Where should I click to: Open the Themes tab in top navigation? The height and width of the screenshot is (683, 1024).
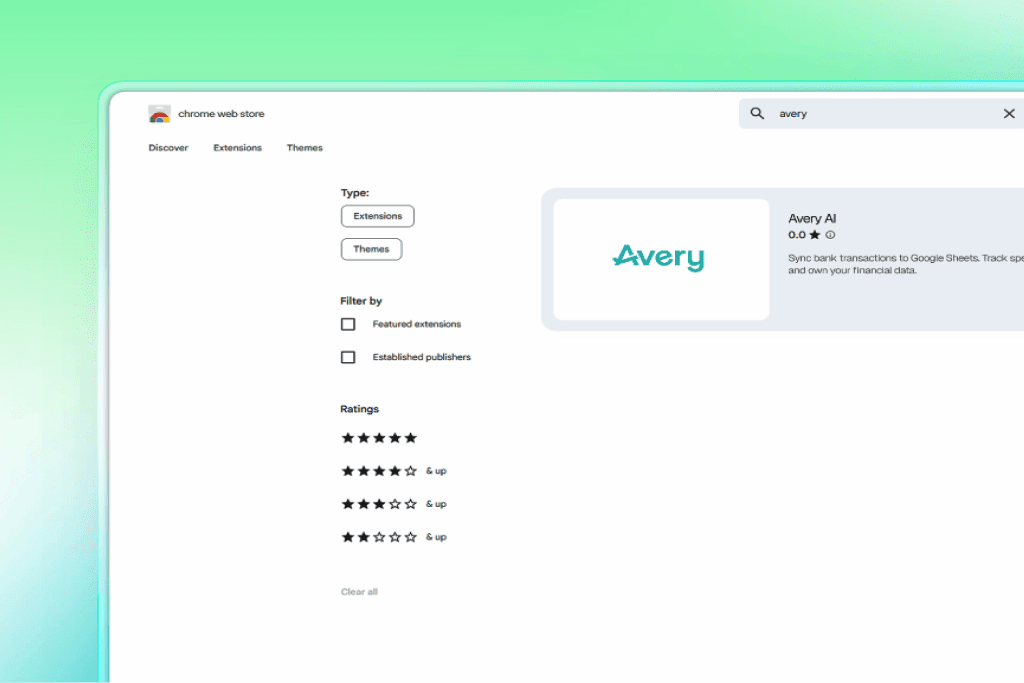point(304,148)
